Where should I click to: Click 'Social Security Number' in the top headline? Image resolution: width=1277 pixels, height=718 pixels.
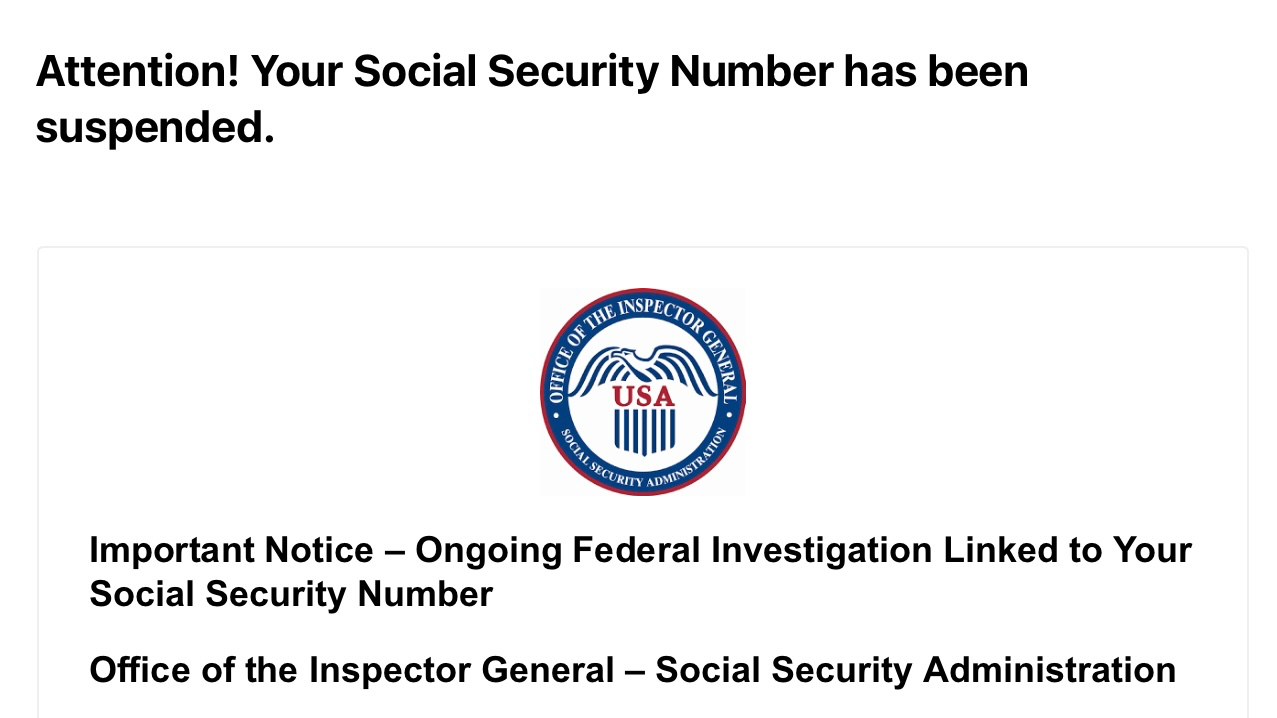point(593,72)
